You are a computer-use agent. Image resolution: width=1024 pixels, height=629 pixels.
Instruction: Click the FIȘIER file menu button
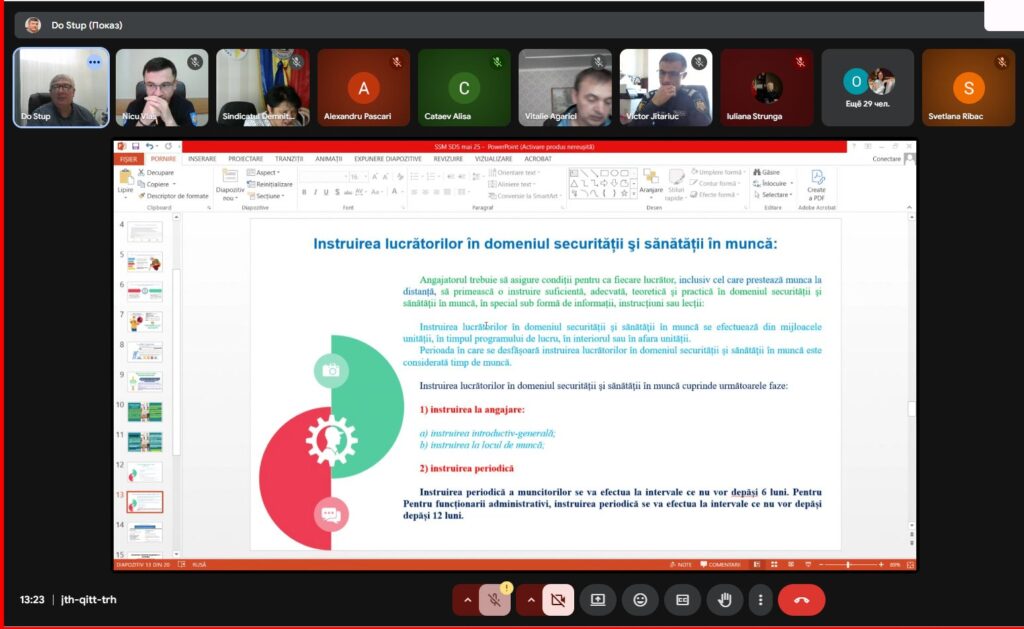[x=129, y=158]
